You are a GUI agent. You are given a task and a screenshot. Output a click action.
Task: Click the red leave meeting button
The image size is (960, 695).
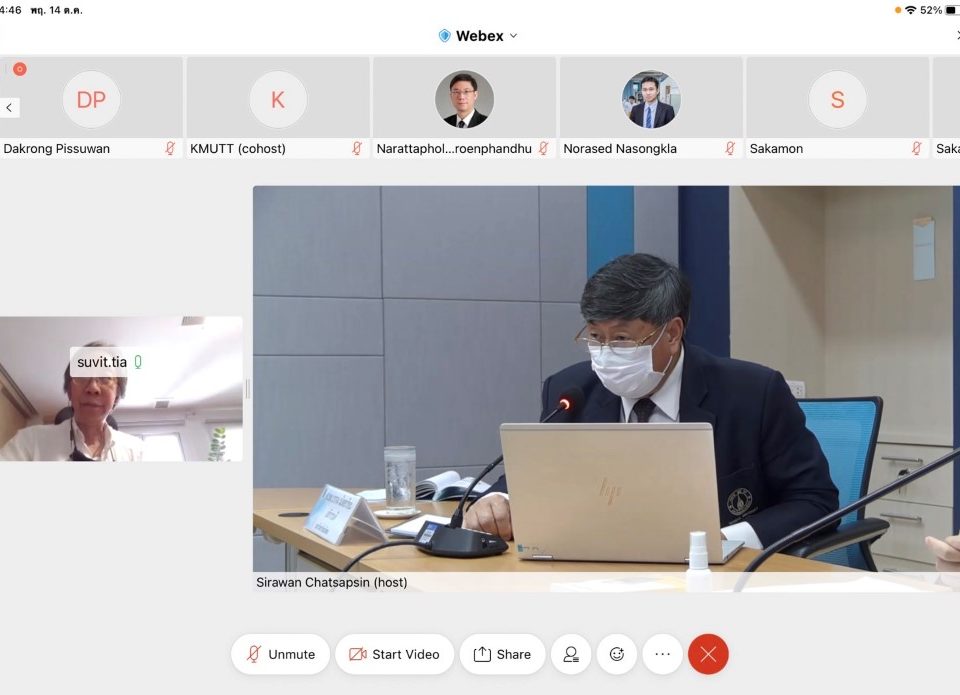click(708, 654)
